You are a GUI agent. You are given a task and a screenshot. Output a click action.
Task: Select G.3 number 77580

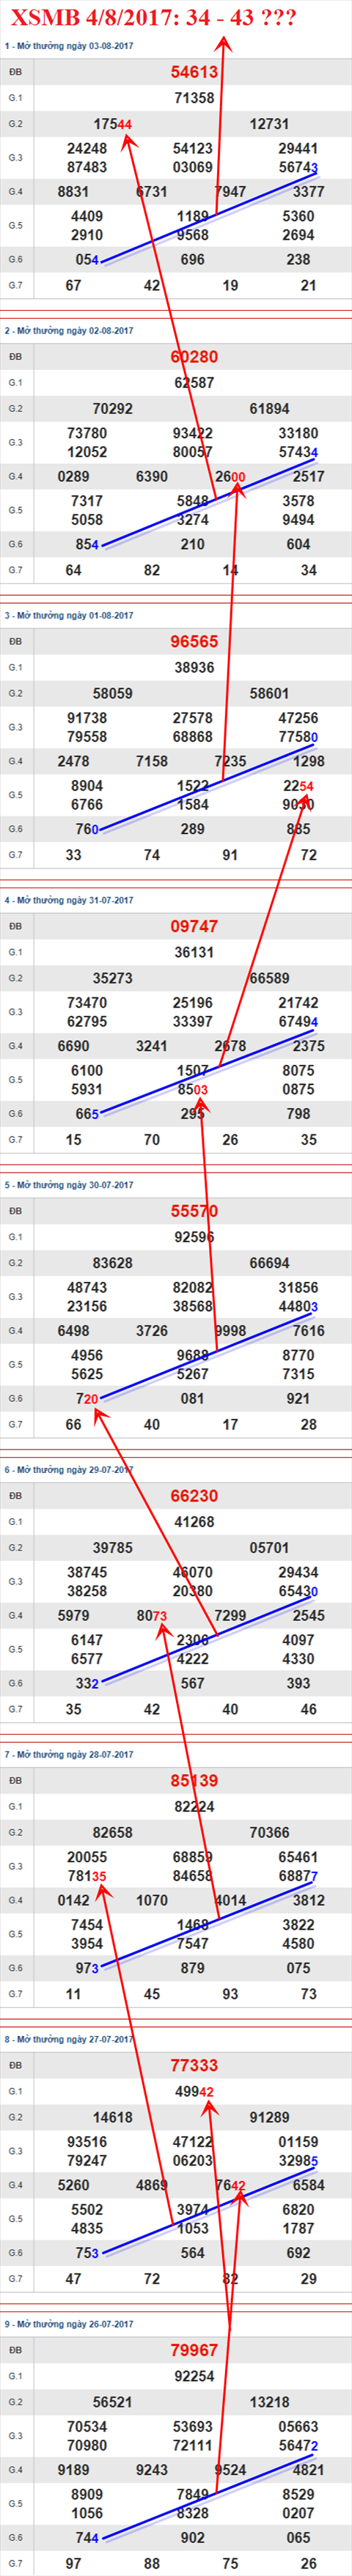(298, 737)
